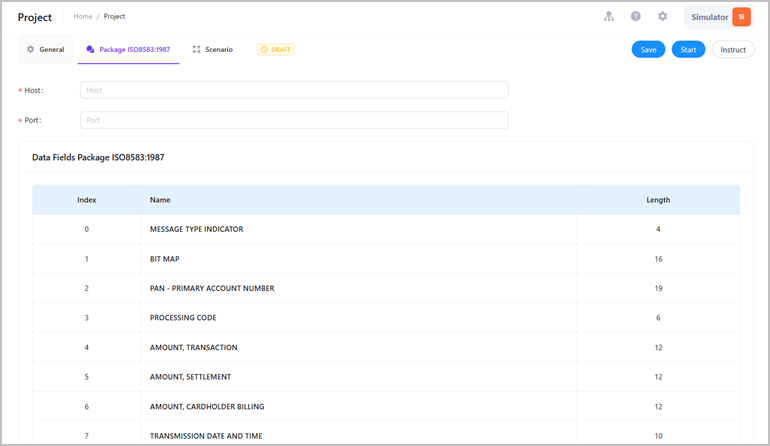Focus the Host input field
The image size is (770, 446).
294,90
